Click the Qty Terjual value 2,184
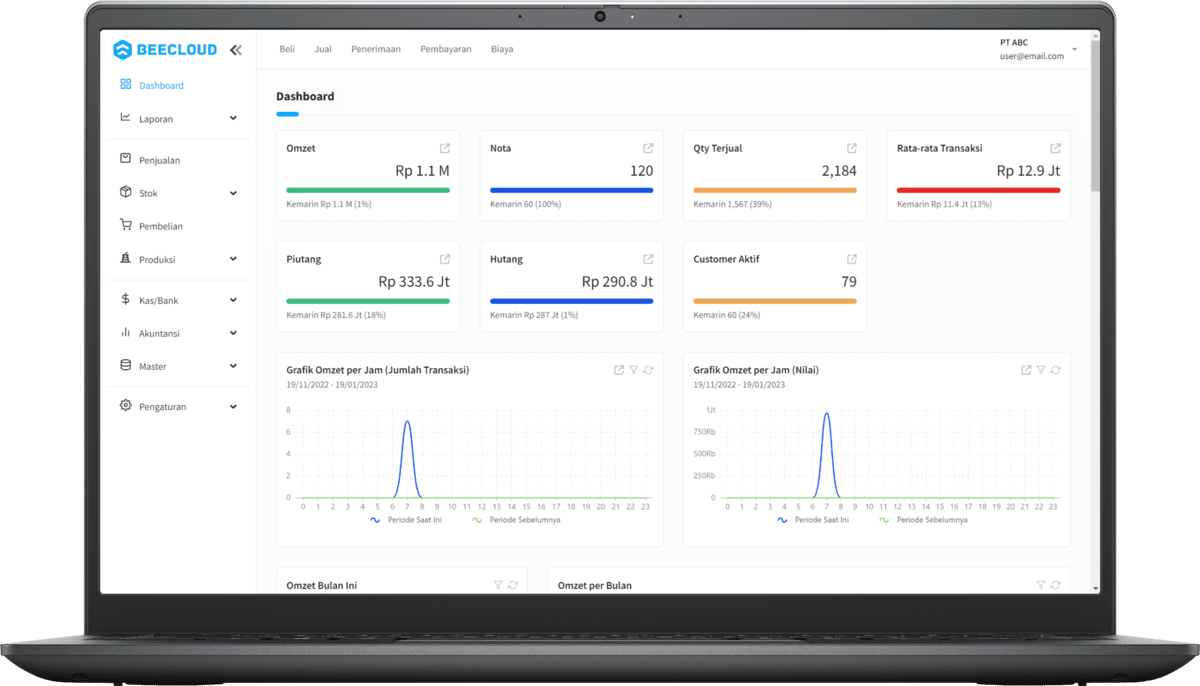Viewport: 1200px width, 686px height. pos(839,171)
